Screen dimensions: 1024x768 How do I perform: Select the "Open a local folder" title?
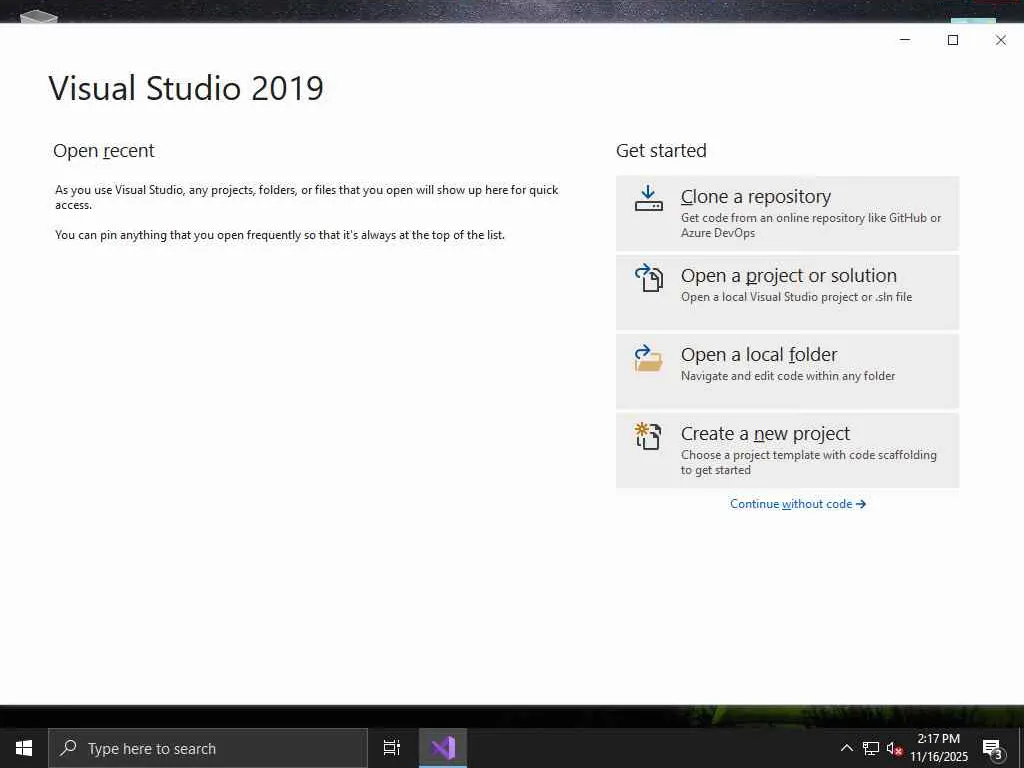758,355
